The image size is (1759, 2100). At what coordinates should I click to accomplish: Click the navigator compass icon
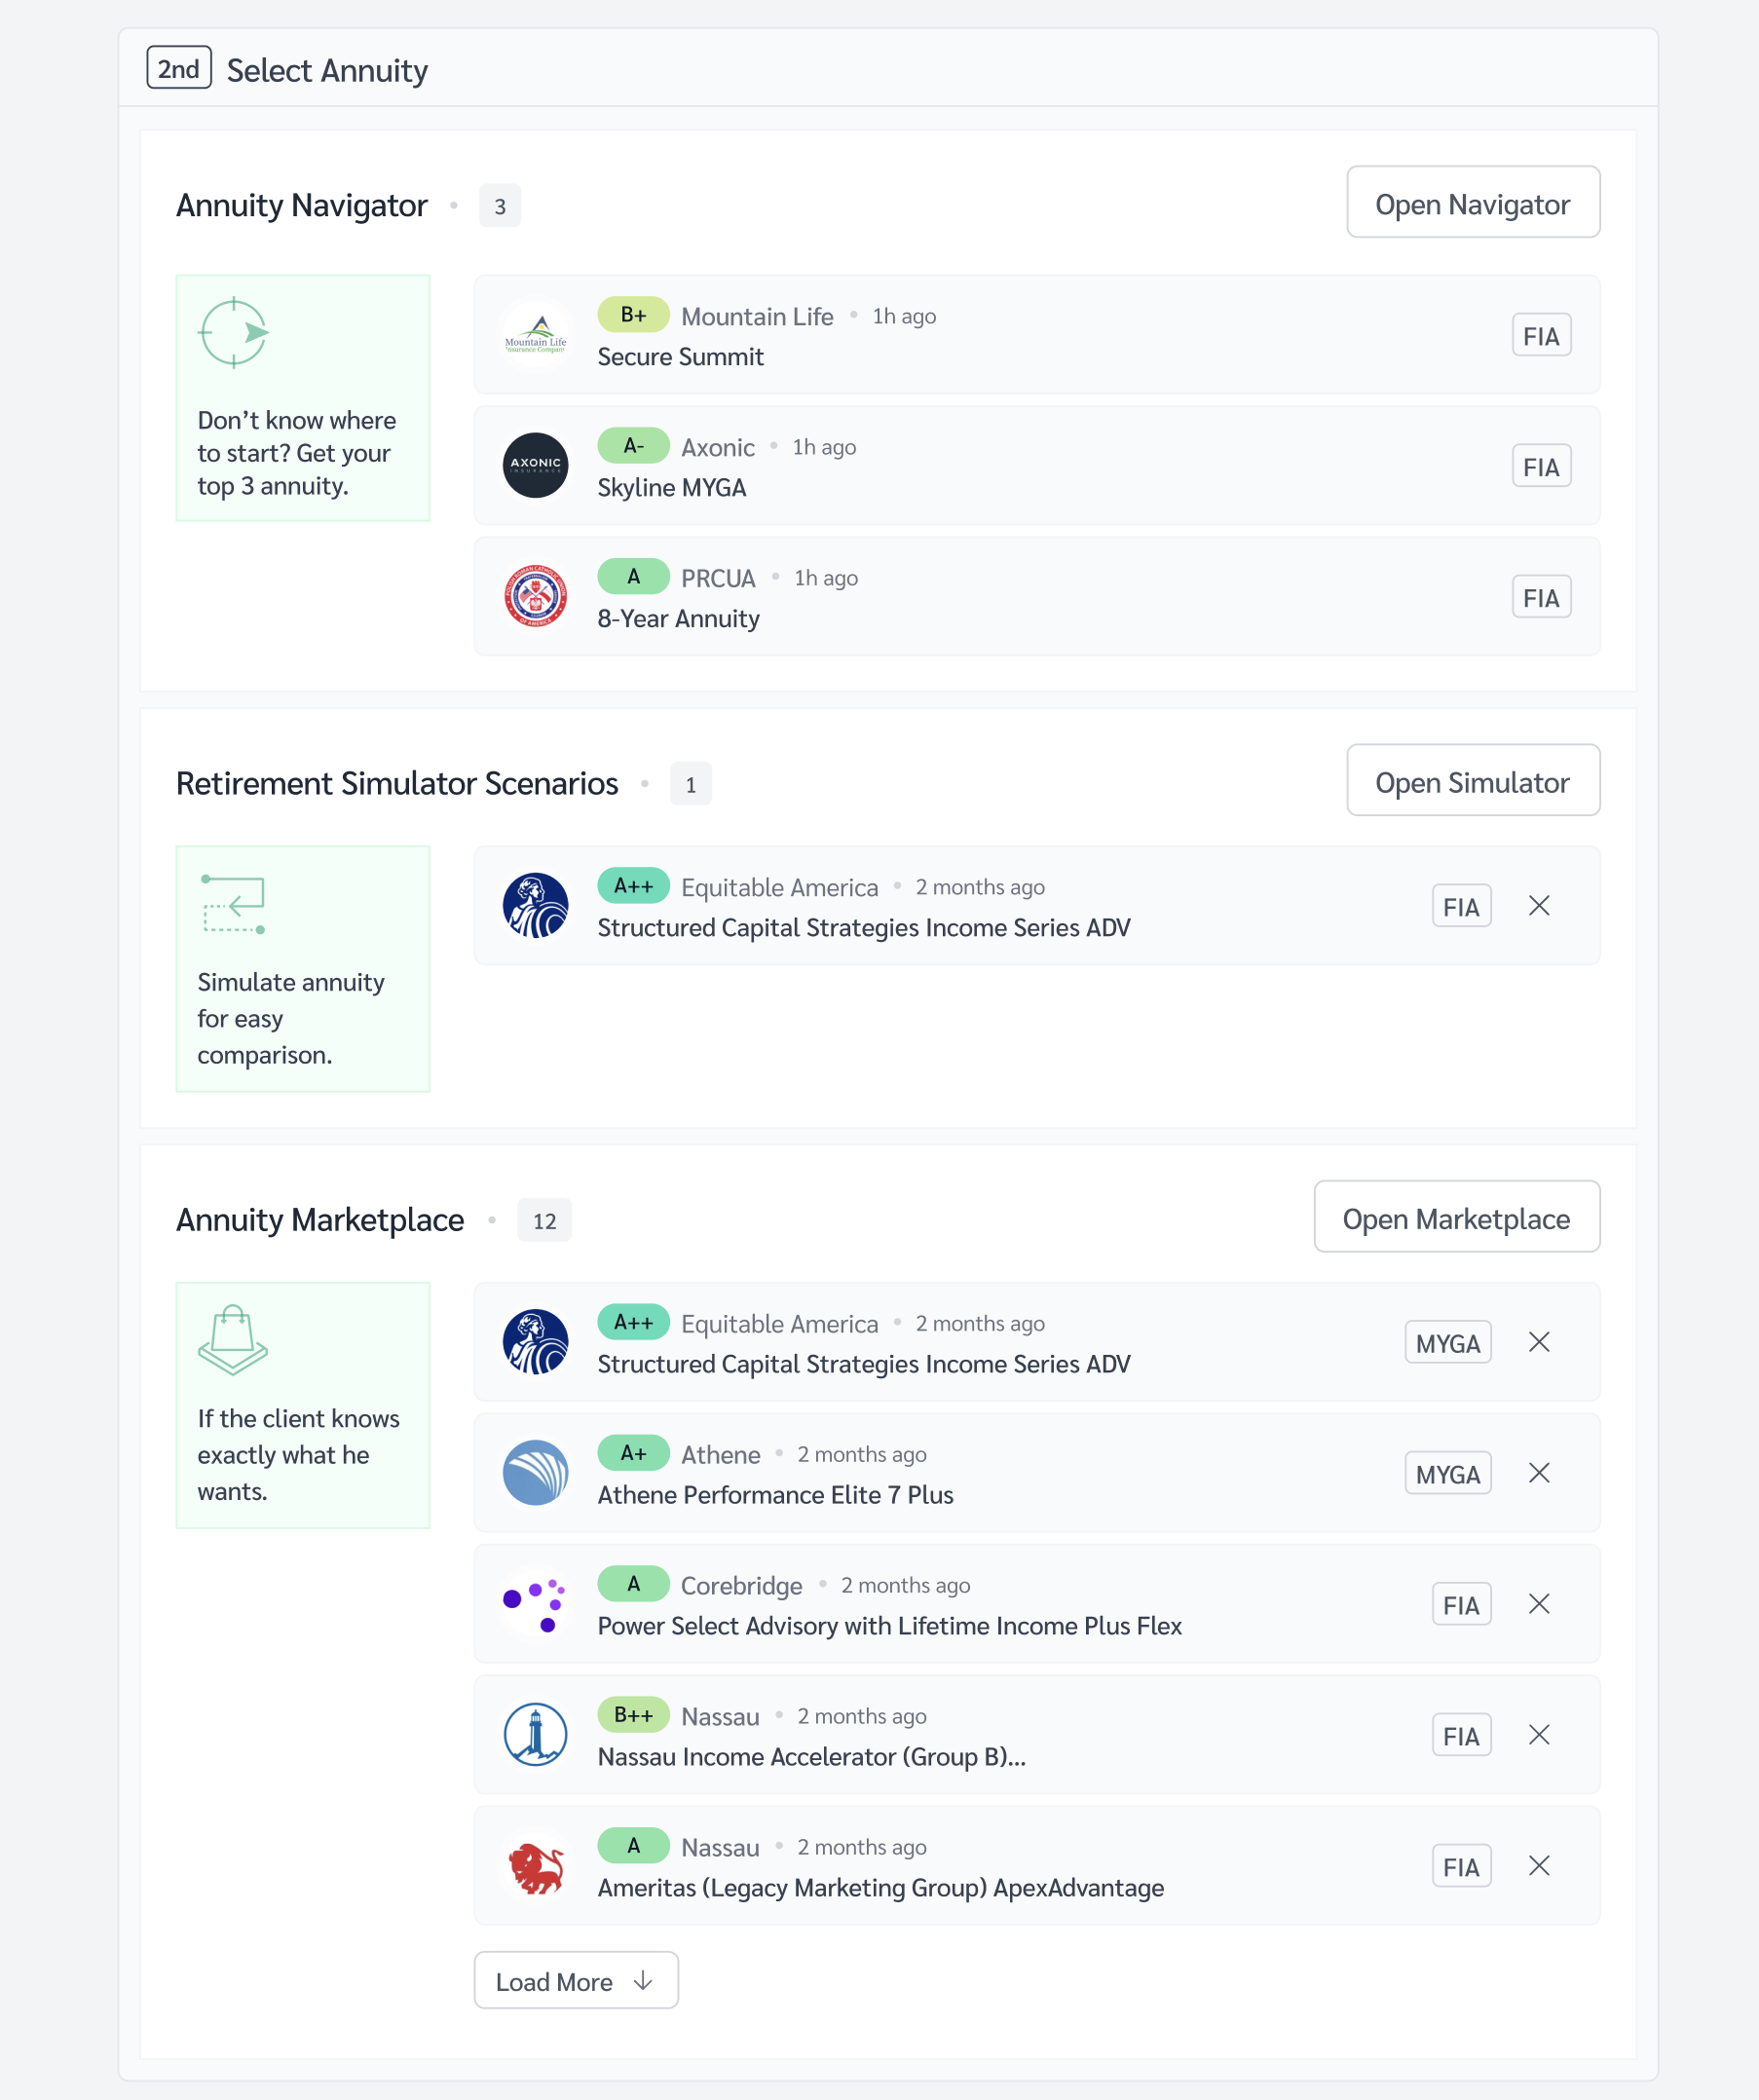click(234, 333)
